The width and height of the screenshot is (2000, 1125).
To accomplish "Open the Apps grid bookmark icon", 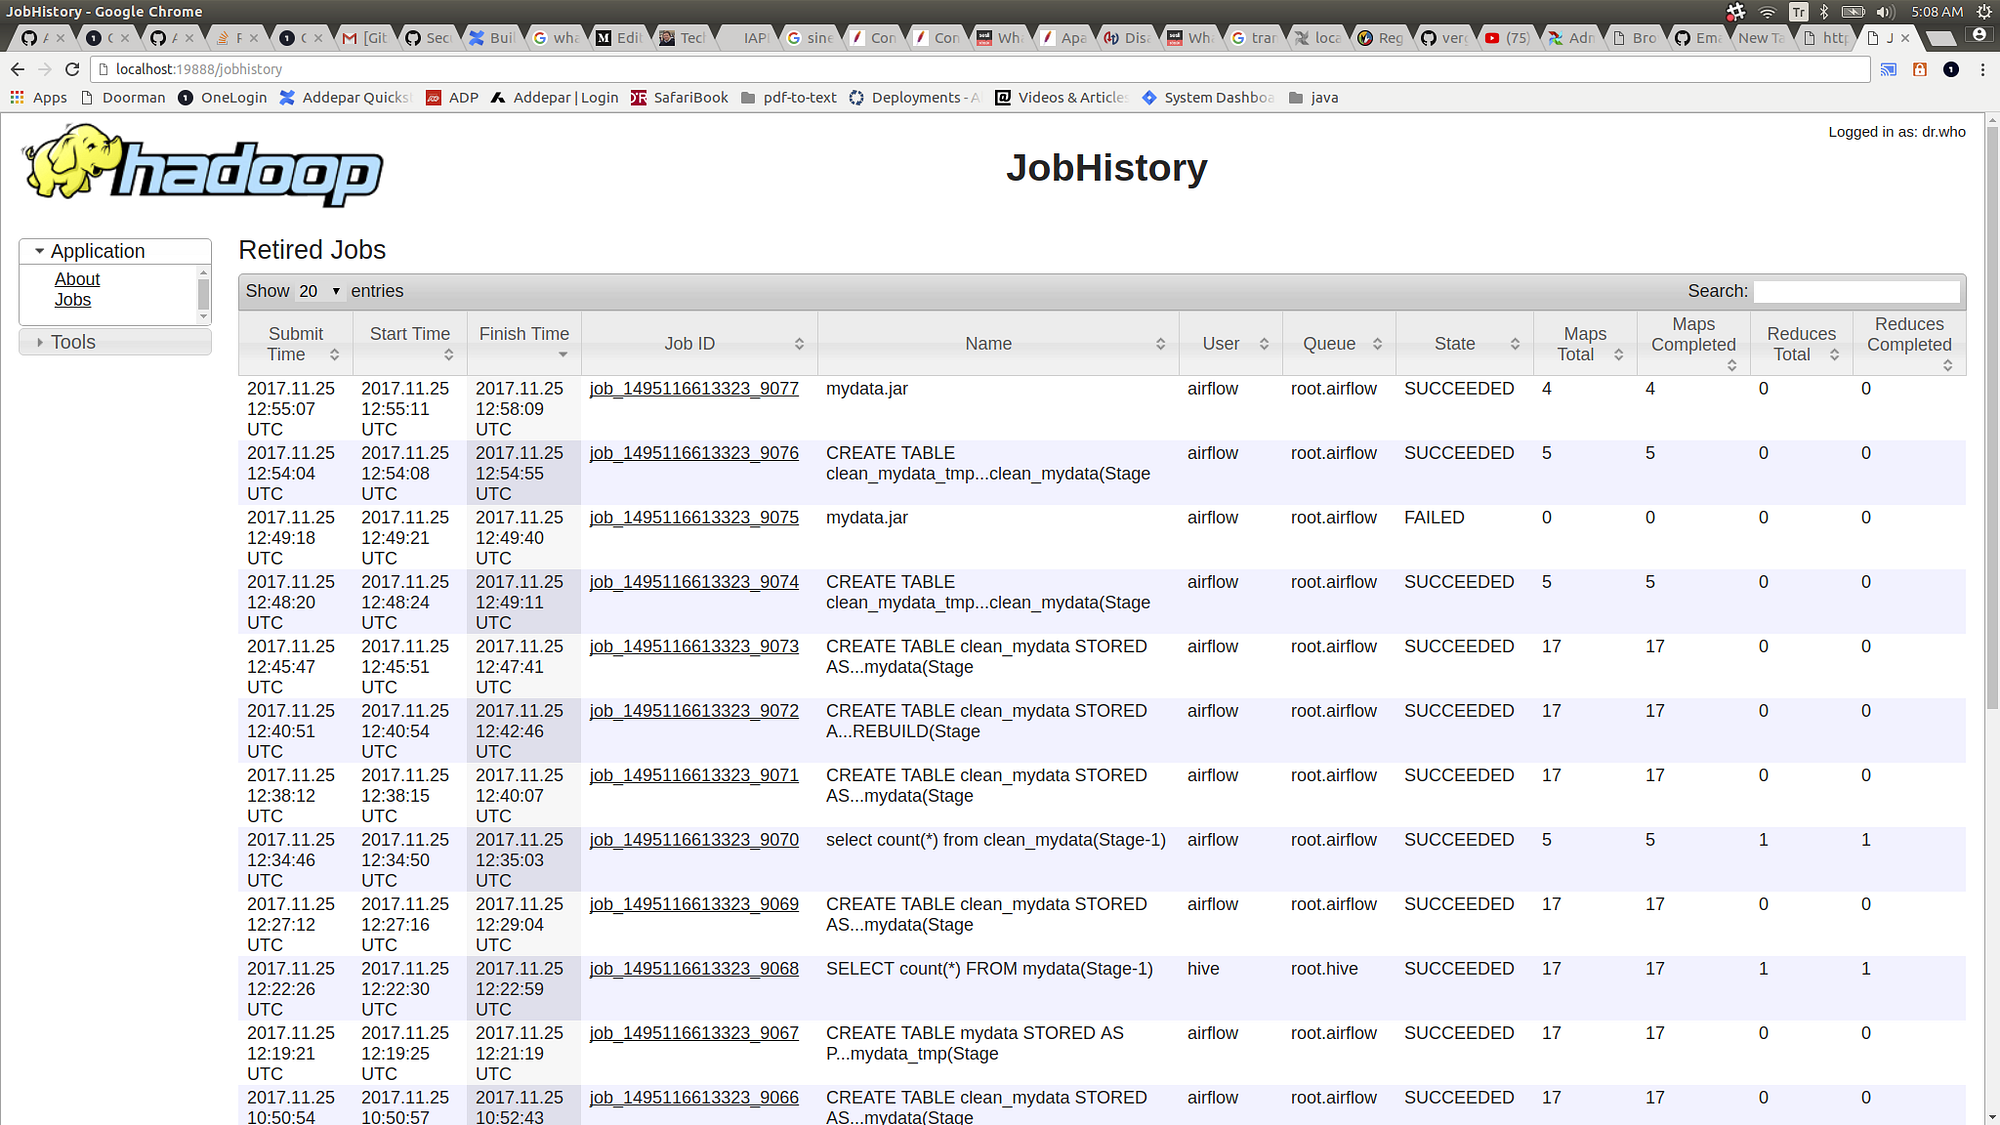I will pyautogui.click(x=17, y=97).
